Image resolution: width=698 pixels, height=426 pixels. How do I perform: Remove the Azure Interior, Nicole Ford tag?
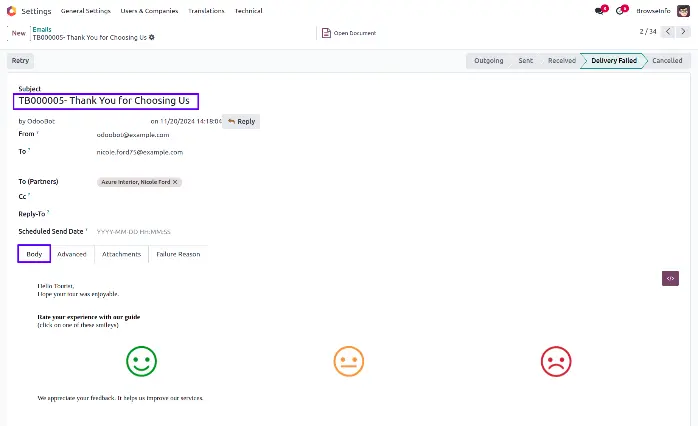click(175, 182)
